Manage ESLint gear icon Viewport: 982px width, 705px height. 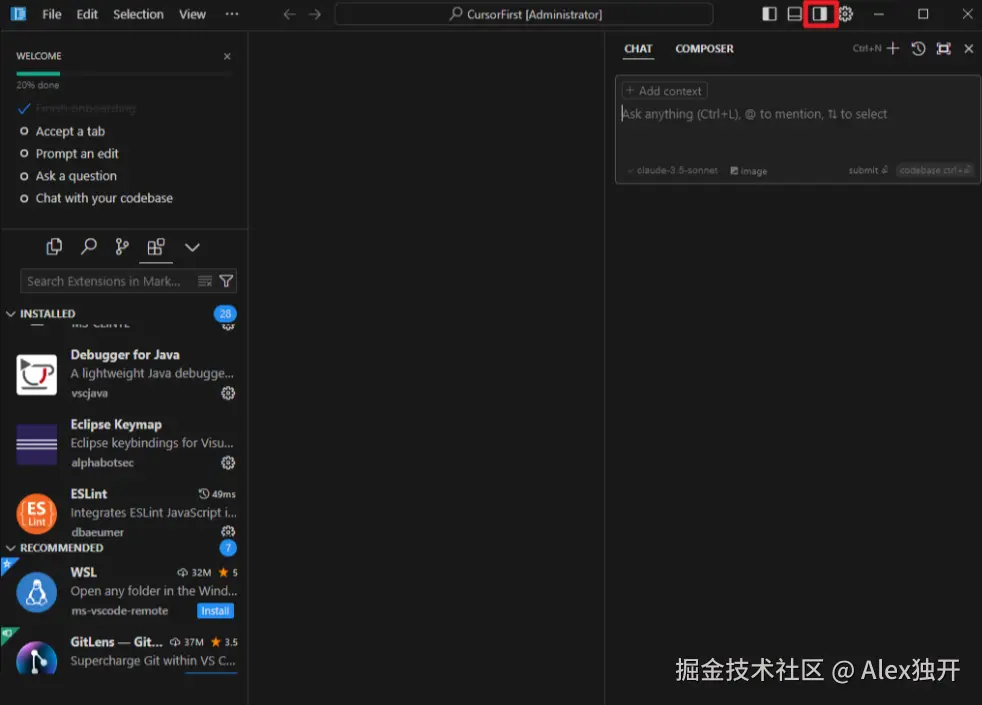pyautogui.click(x=228, y=532)
